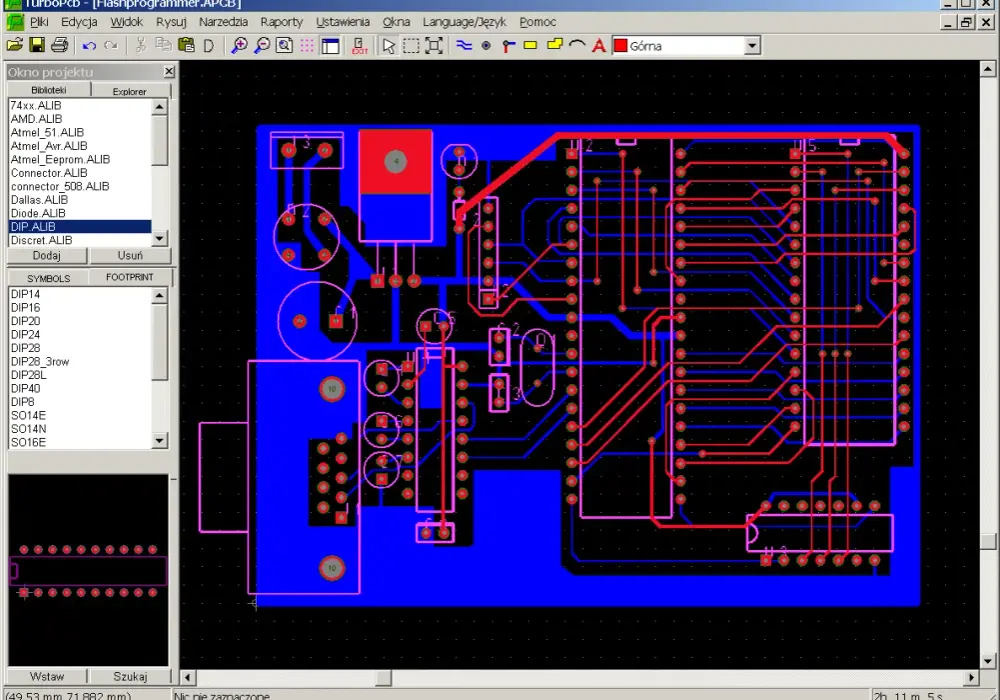
Task: Open the Language/Język menu
Action: [464, 22]
